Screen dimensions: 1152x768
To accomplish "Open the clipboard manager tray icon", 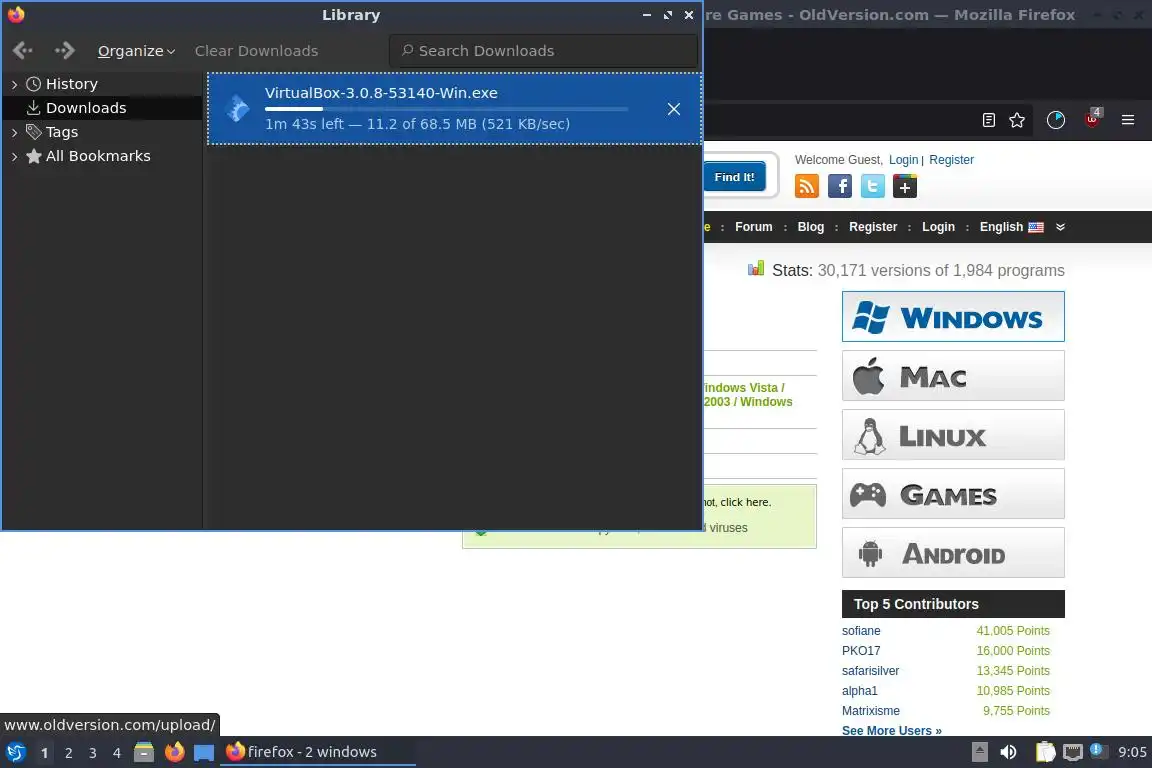I will 1045,752.
